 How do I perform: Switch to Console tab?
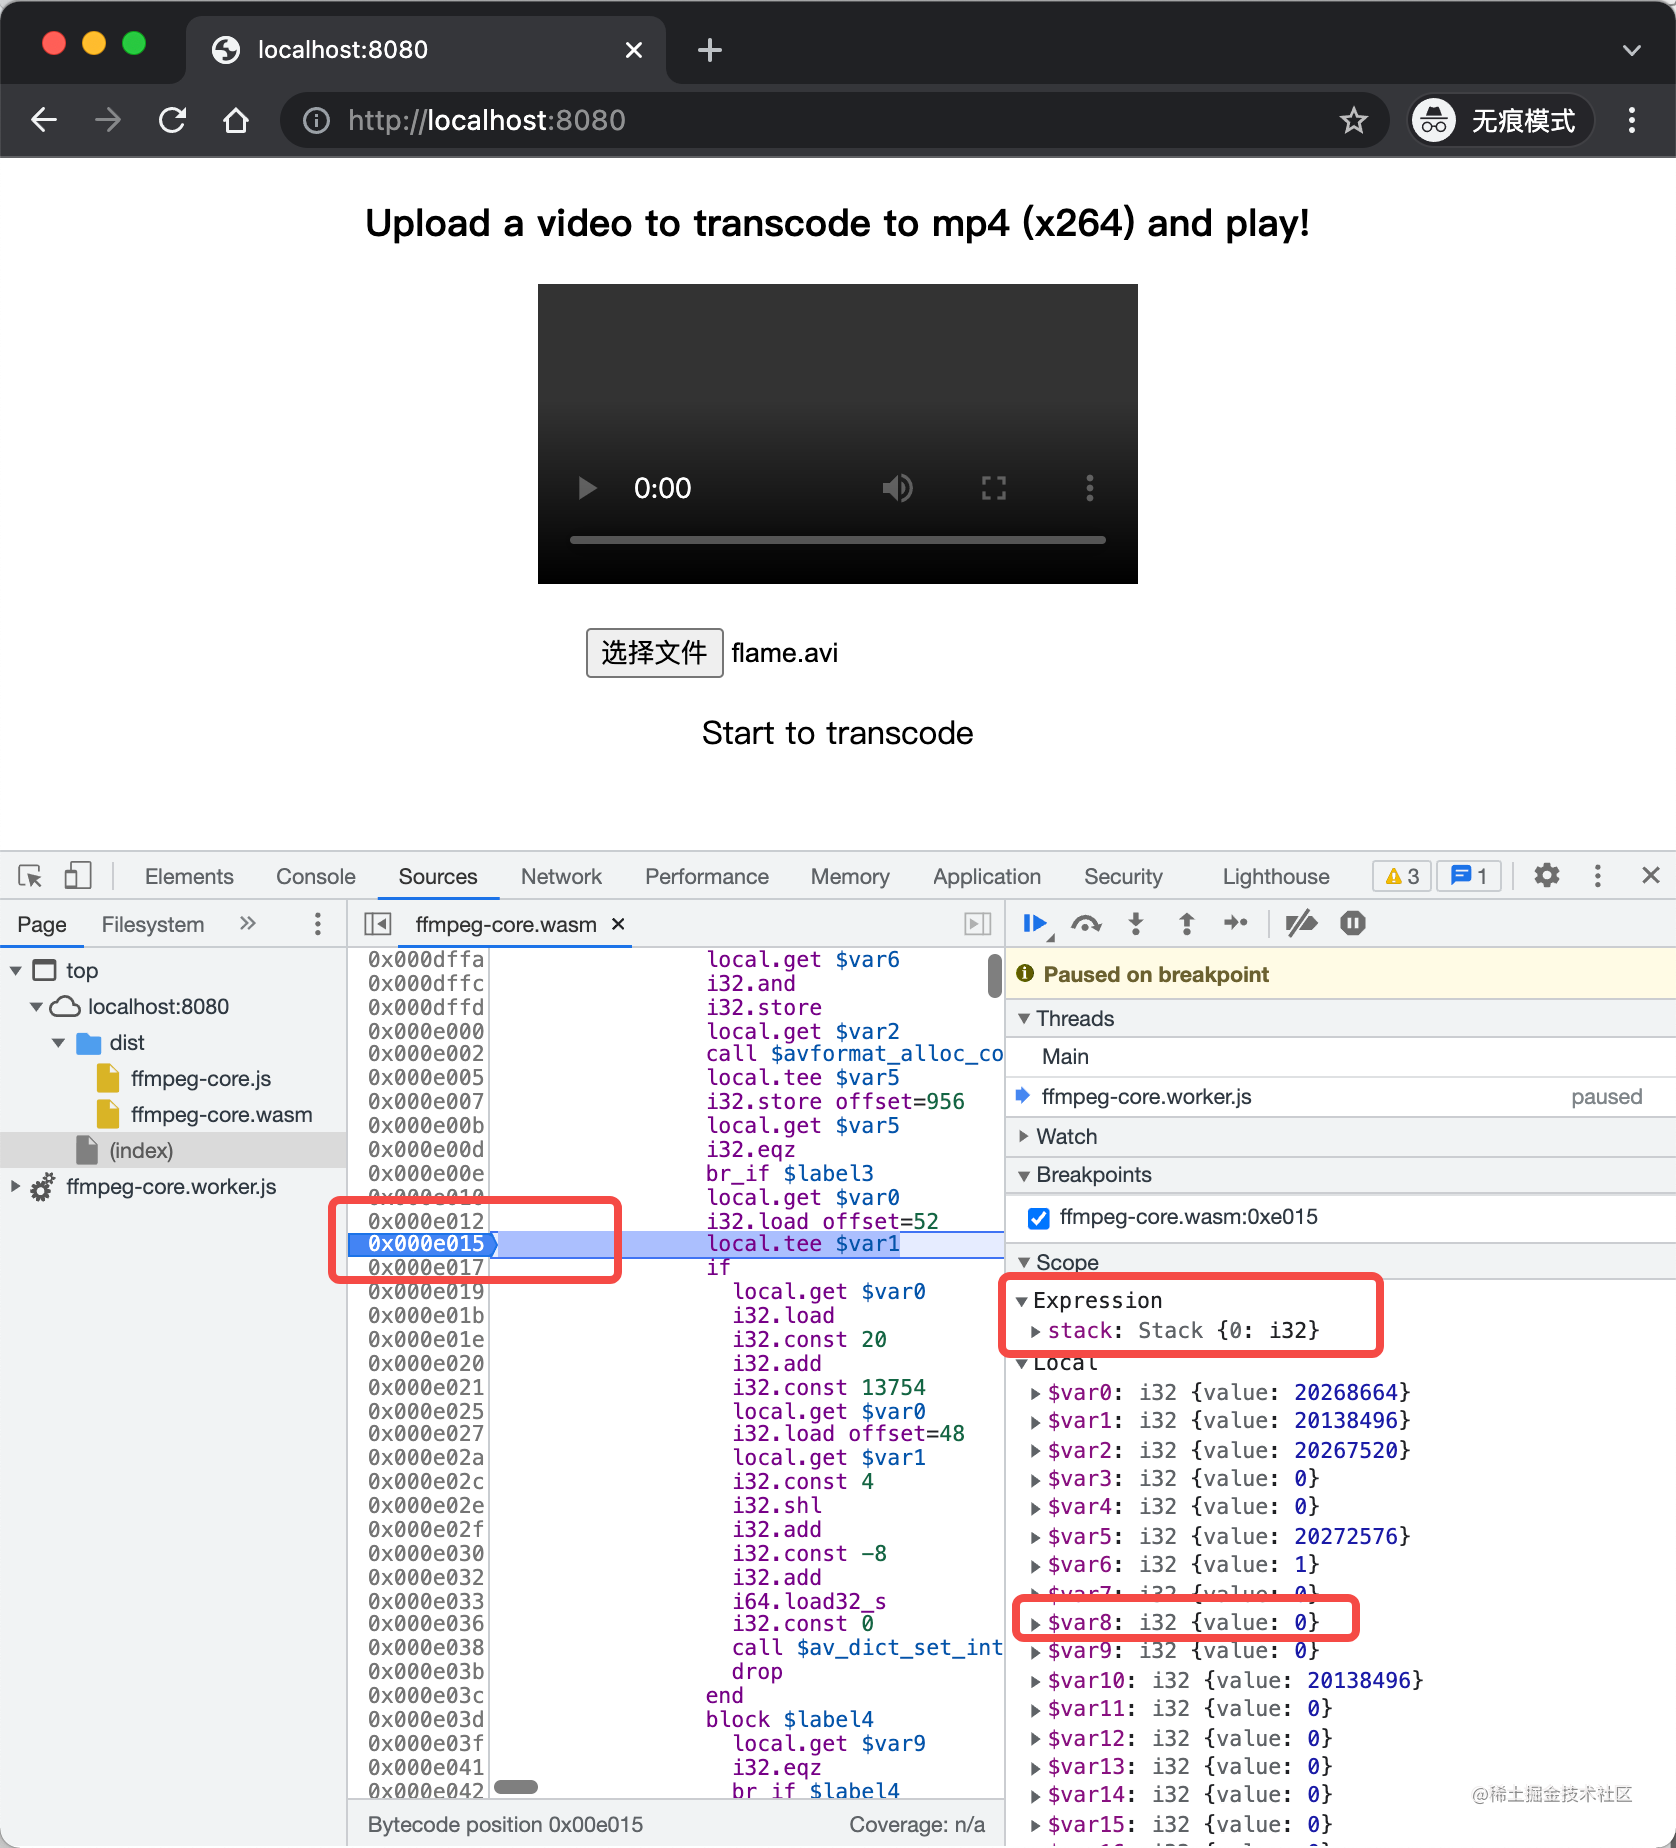pos(316,876)
